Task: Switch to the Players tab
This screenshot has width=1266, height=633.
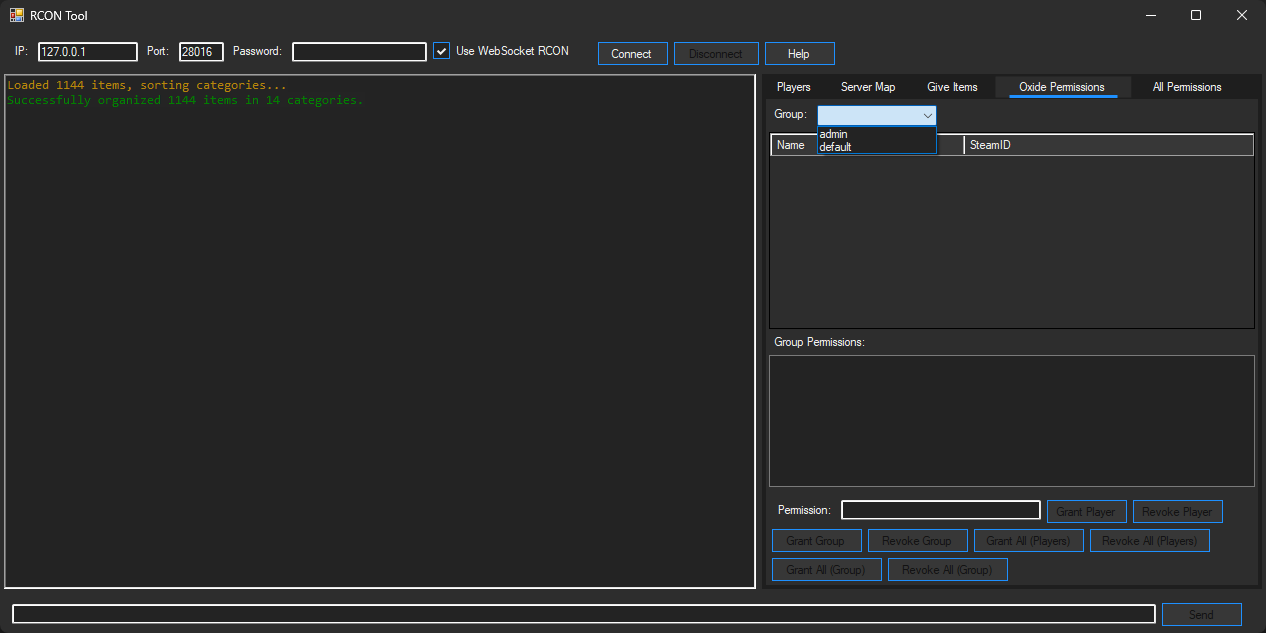Action: (793, 87)
